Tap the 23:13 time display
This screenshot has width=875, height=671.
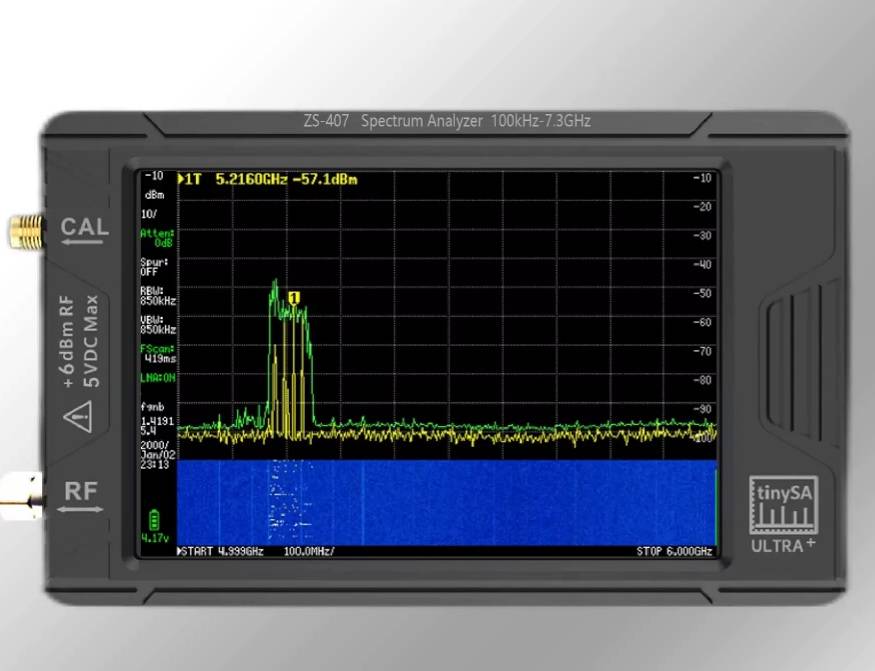coord(155,464)
